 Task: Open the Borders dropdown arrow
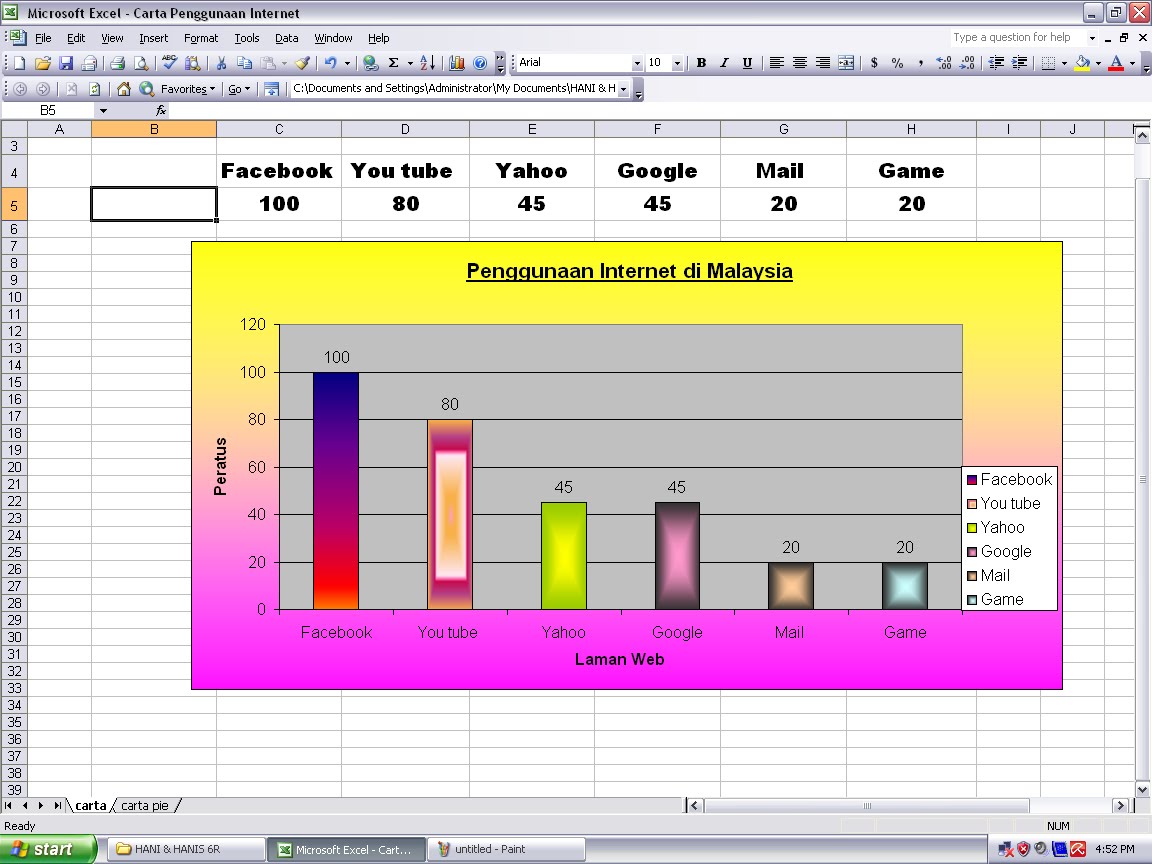click(x=1064, y=63)
